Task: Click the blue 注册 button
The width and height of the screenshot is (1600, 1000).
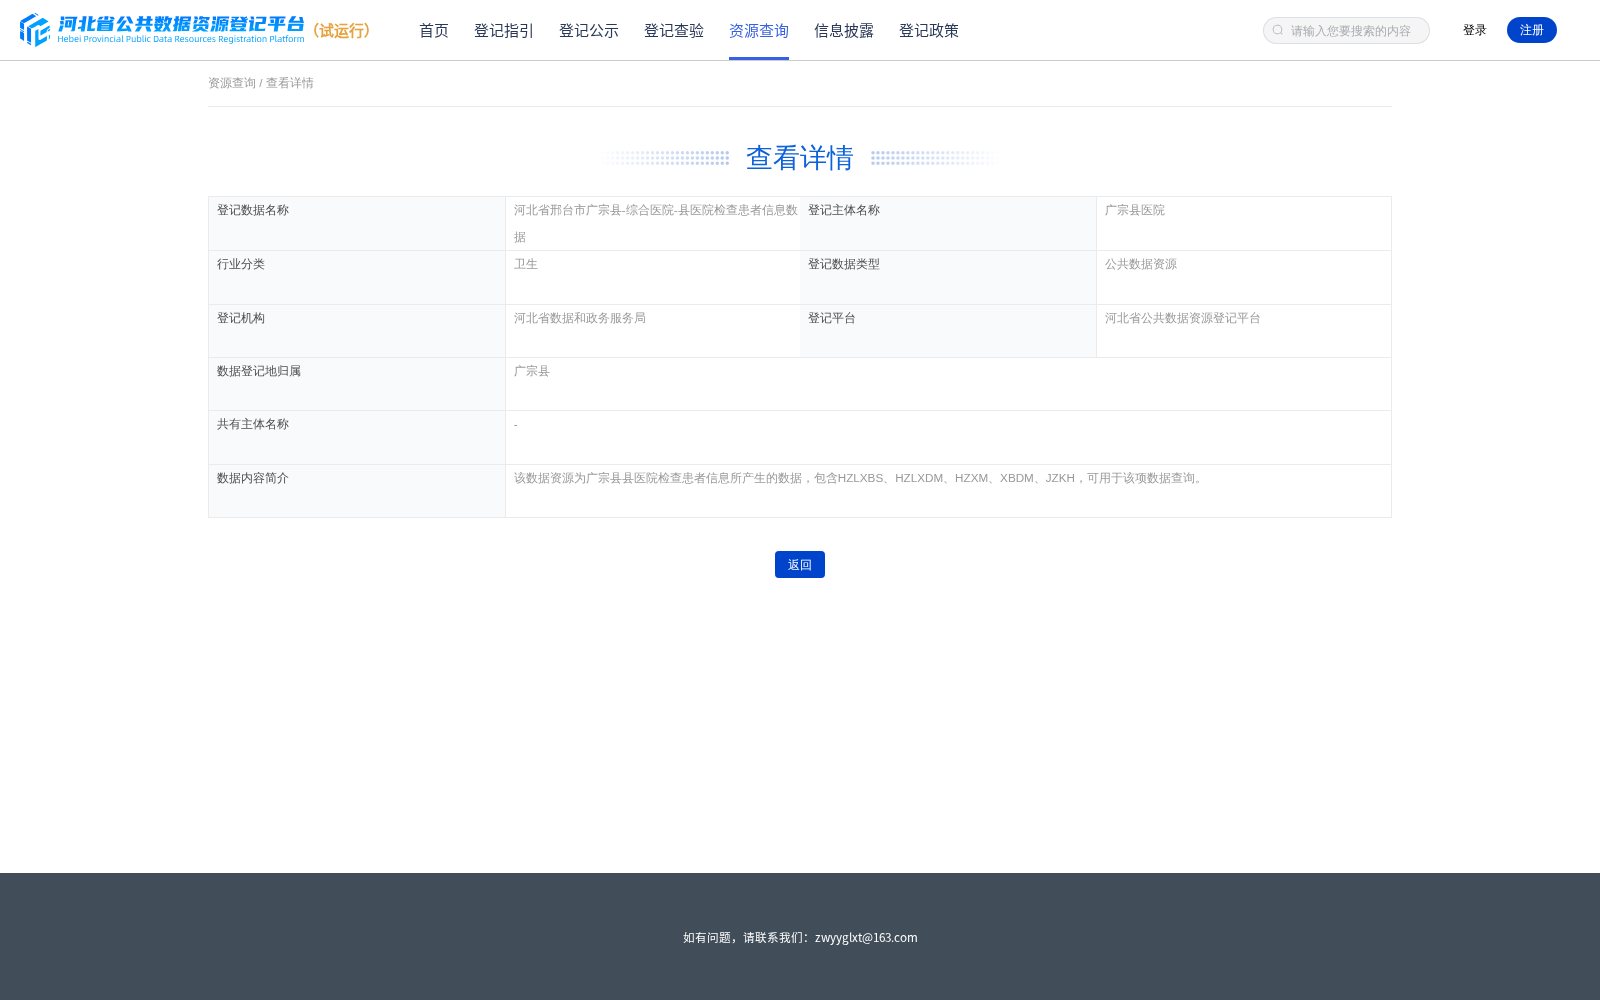Action: (x=1532, y=30)
